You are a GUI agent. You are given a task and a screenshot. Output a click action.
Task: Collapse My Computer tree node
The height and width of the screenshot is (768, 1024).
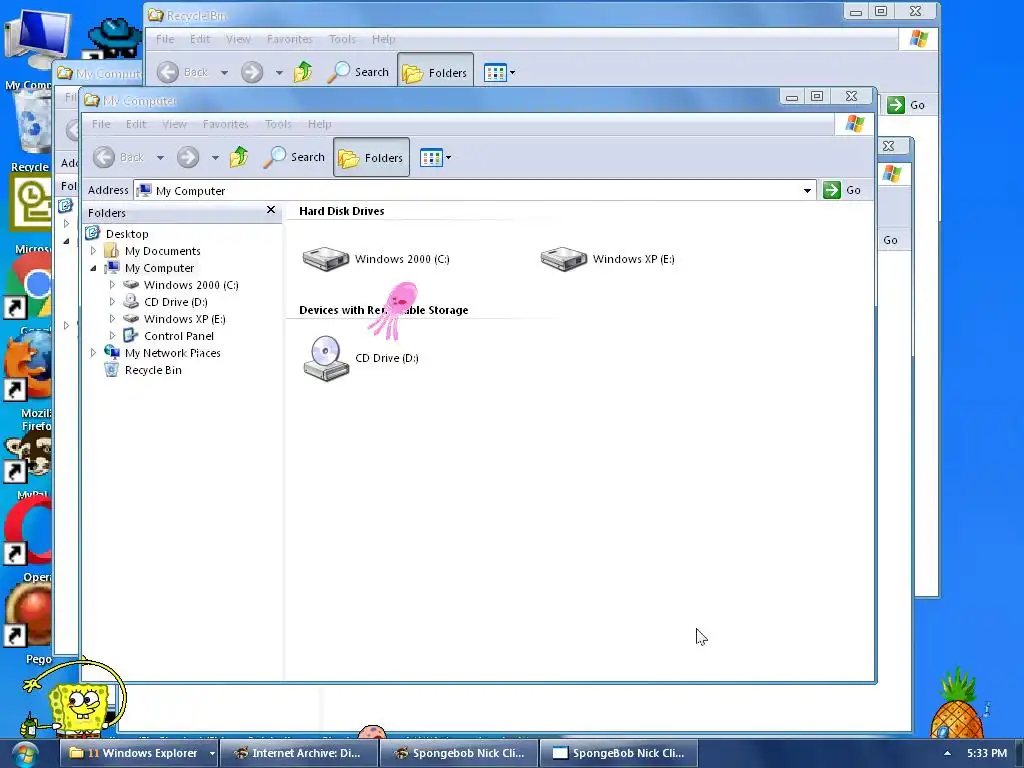93,268
